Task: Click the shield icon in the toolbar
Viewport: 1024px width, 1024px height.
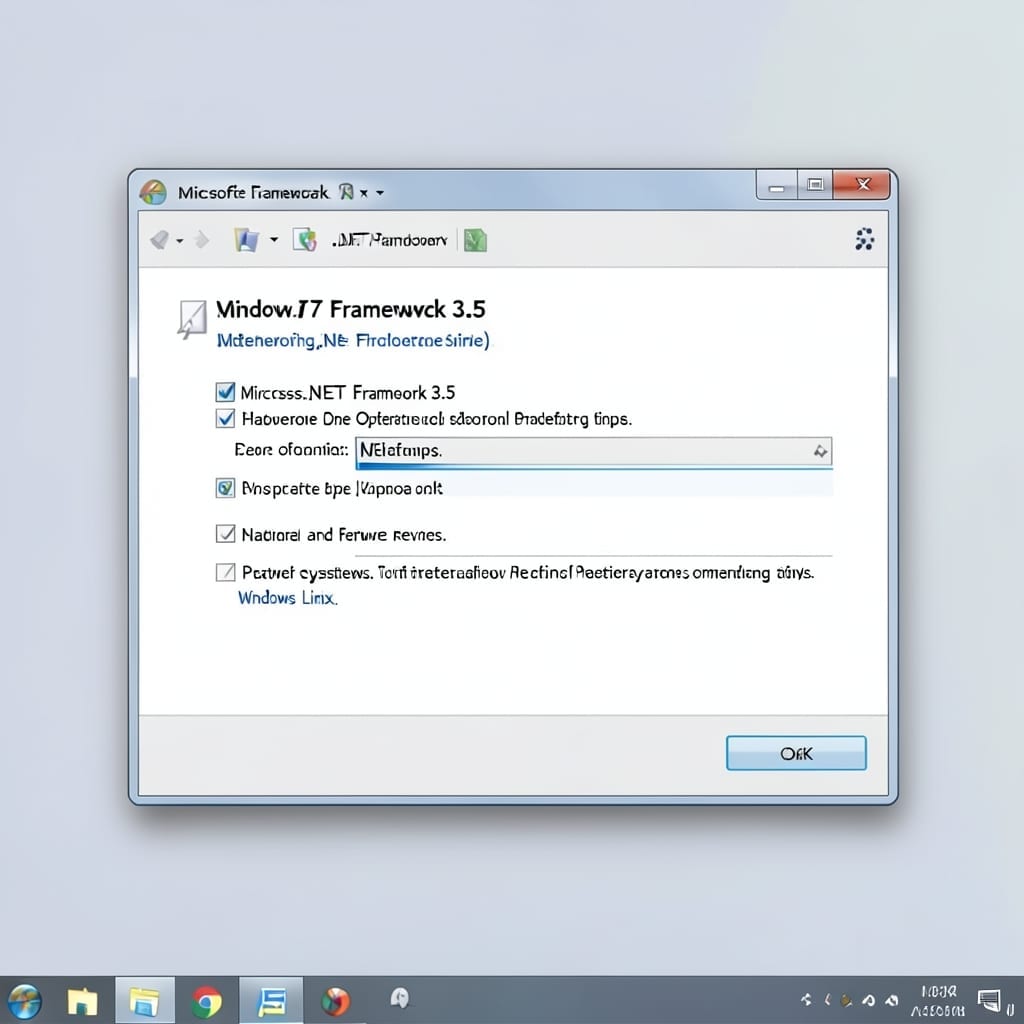Action: 304,240
